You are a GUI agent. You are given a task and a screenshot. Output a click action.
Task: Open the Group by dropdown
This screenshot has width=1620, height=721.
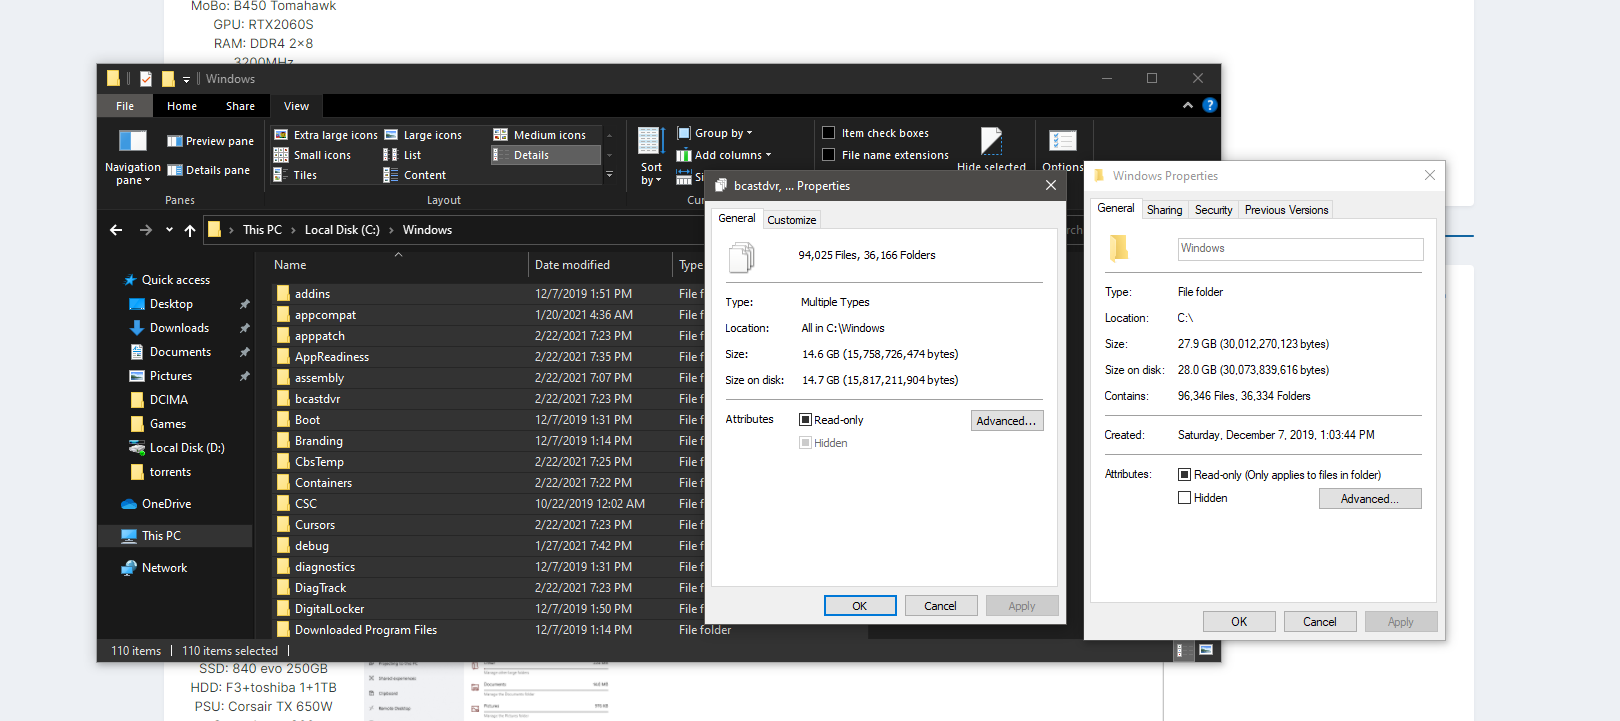[715, 133]
